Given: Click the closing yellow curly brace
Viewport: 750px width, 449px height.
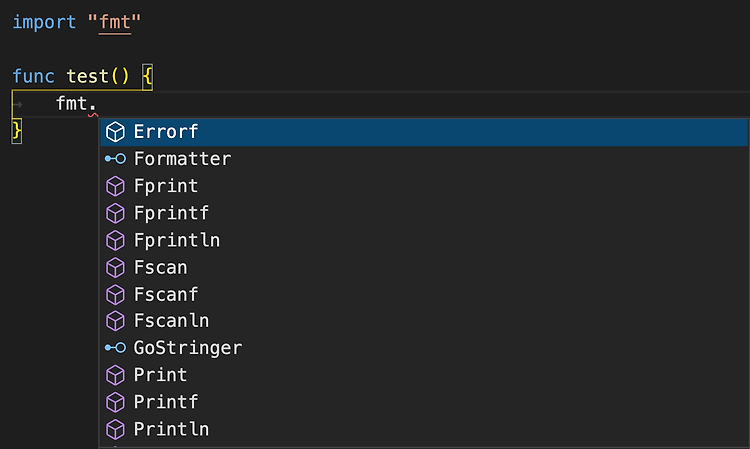Looking at the screenshot, I should coord(17,131).
